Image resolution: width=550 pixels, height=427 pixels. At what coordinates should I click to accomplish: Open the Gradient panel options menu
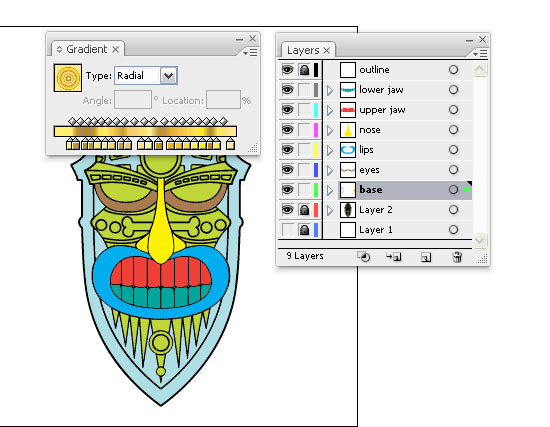point(250,53)
